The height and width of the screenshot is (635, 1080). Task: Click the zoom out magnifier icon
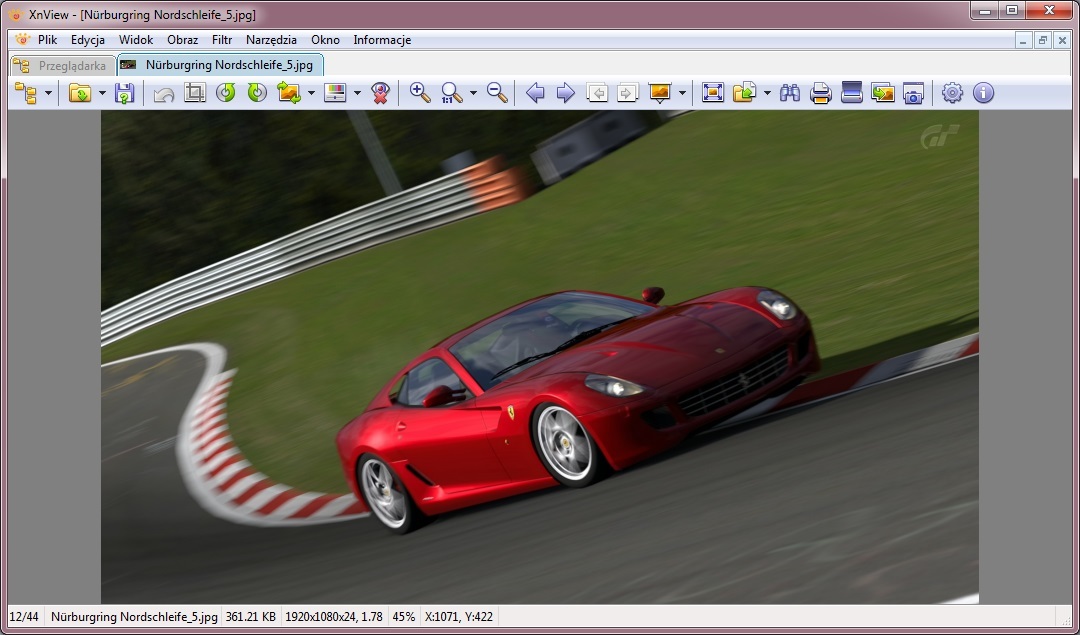(x=497, y=92)
